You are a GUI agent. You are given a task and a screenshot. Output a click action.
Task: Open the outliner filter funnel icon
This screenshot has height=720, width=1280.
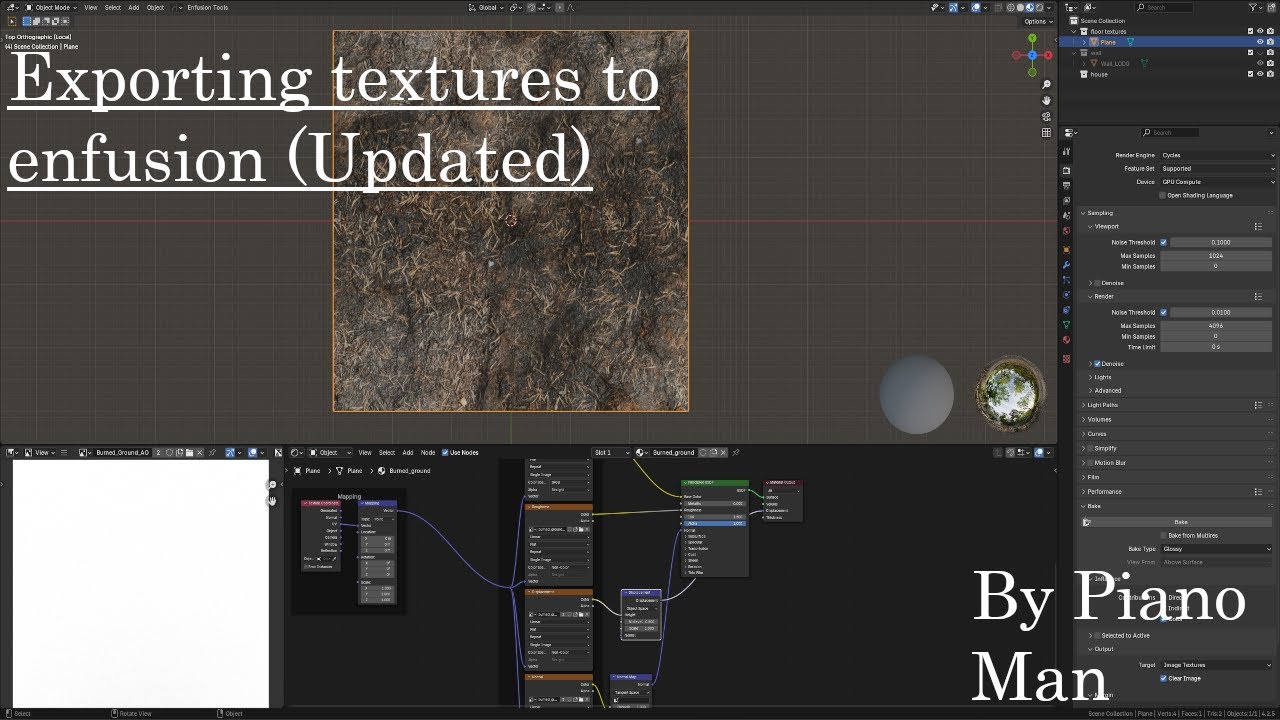coord(1254,7)
